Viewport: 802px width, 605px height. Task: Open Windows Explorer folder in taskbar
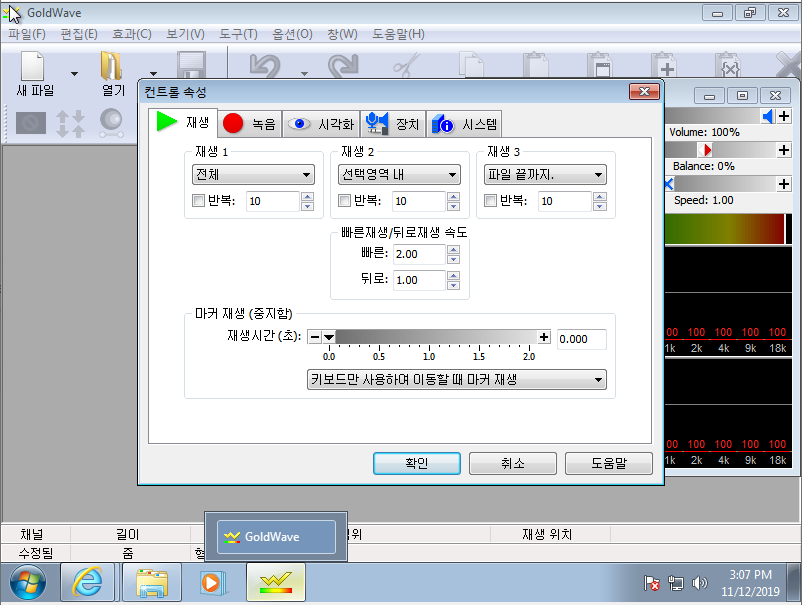click(x=152, y=582)
